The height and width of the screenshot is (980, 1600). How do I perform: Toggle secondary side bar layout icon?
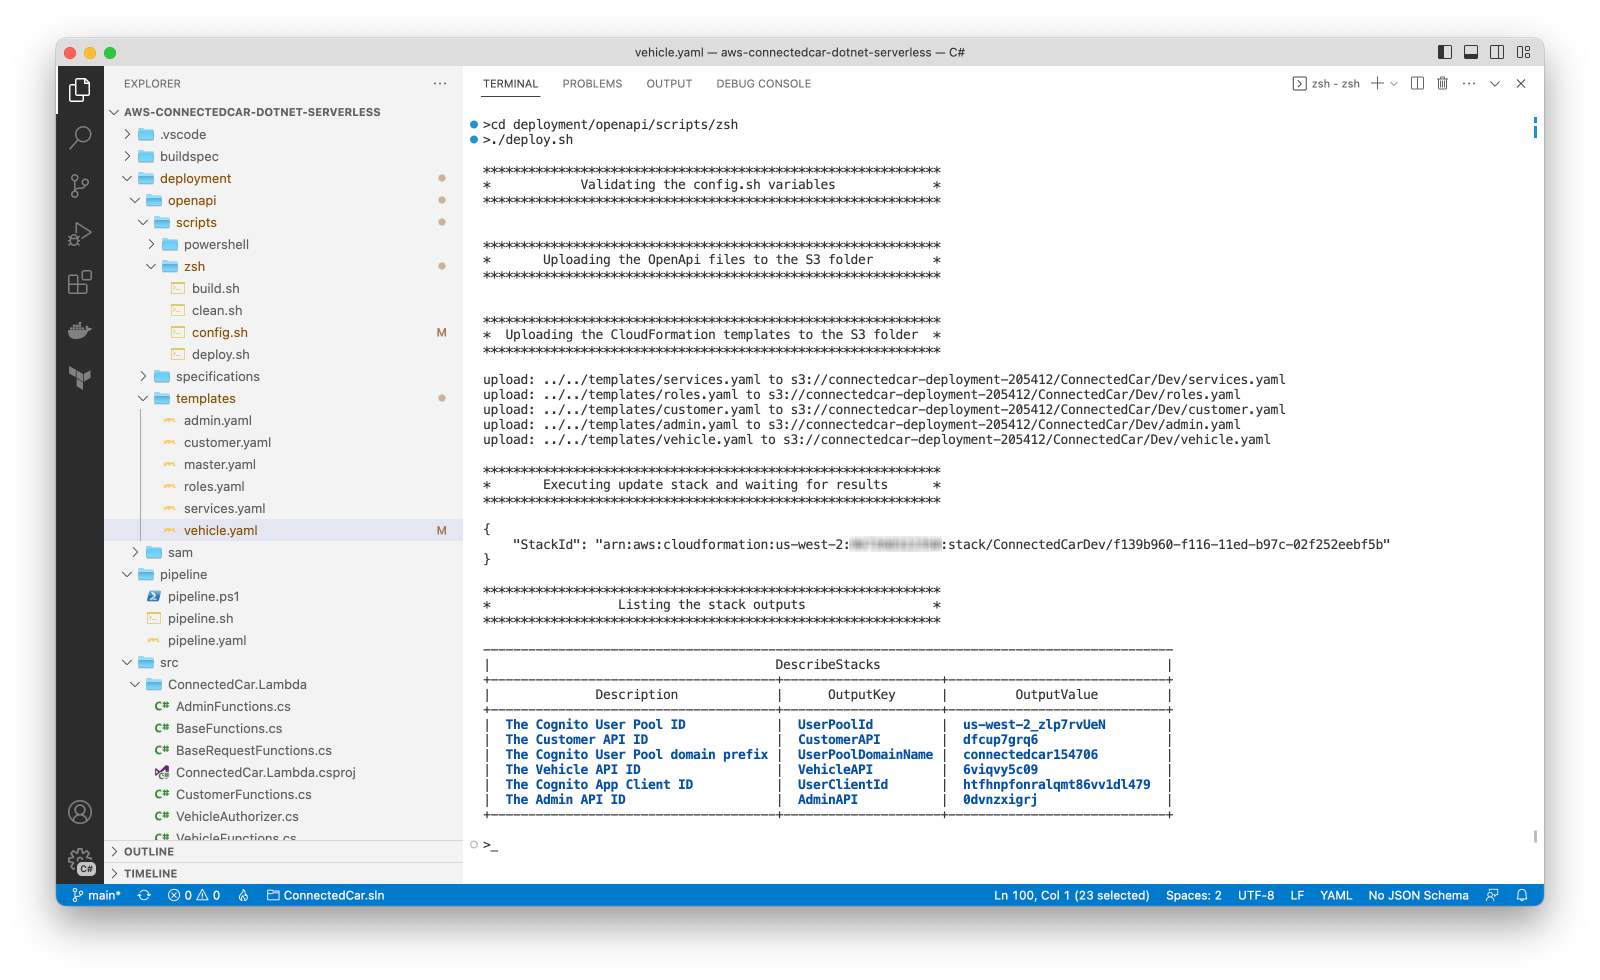pyautogui.click(x=1497, y=52)
